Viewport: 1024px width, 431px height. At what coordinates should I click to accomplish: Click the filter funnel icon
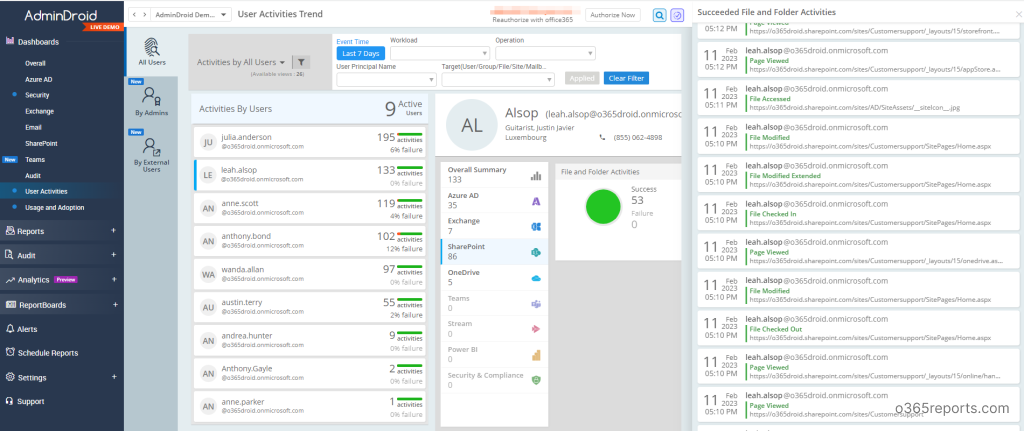300,62
